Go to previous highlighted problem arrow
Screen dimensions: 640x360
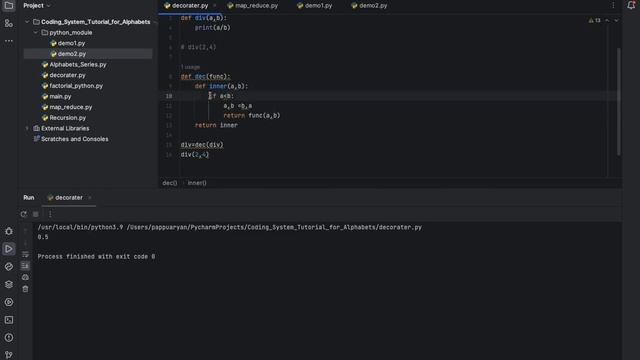click(x=607, y=20)
